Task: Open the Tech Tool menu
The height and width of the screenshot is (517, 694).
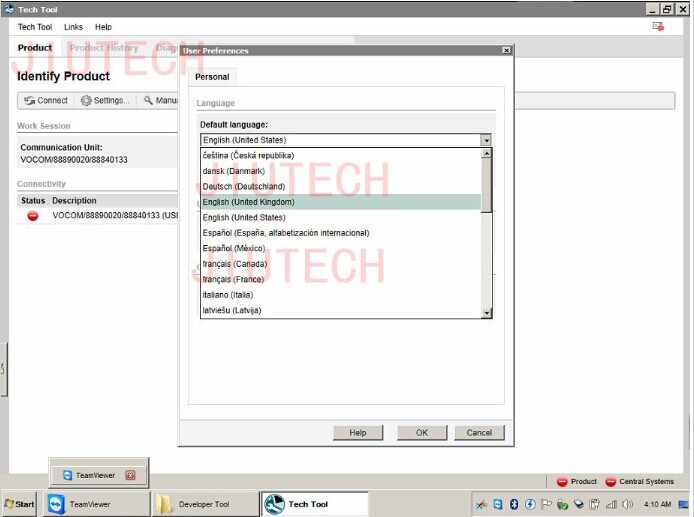Action: (35, 27)
